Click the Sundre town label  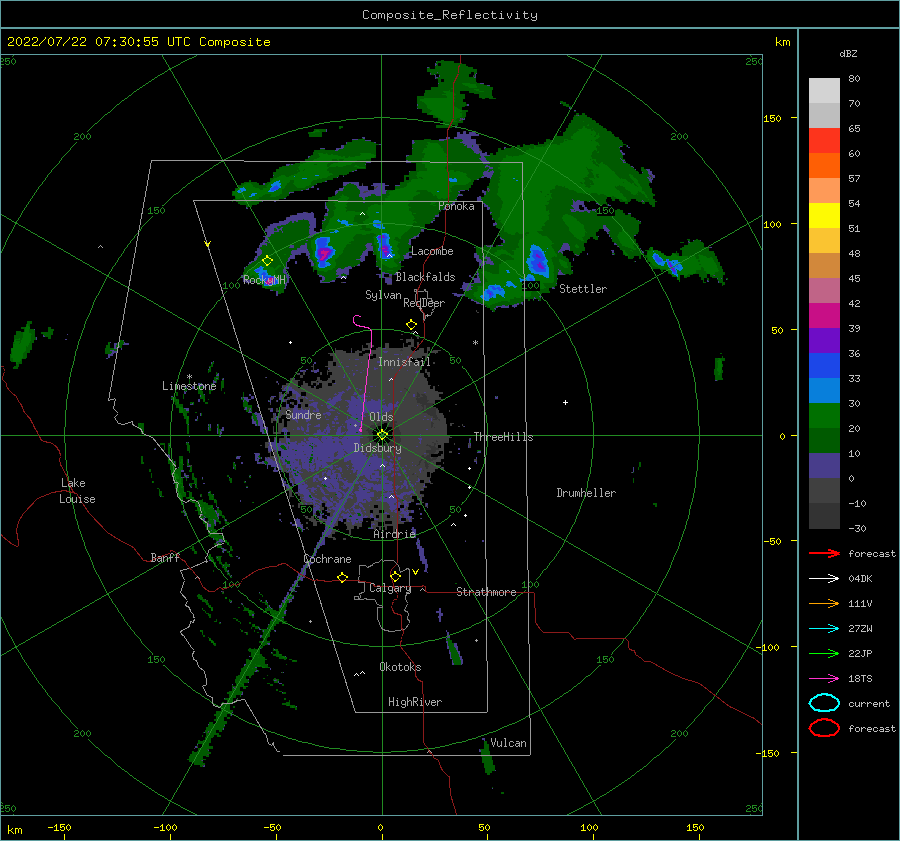303,414
